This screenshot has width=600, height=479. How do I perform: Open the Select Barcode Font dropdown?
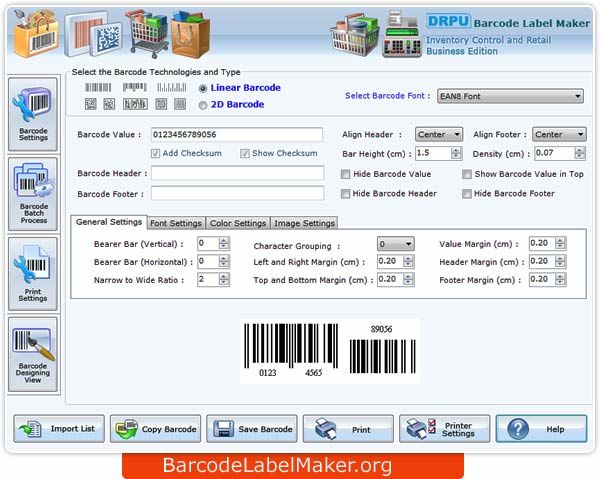click(x=510, y=96)
